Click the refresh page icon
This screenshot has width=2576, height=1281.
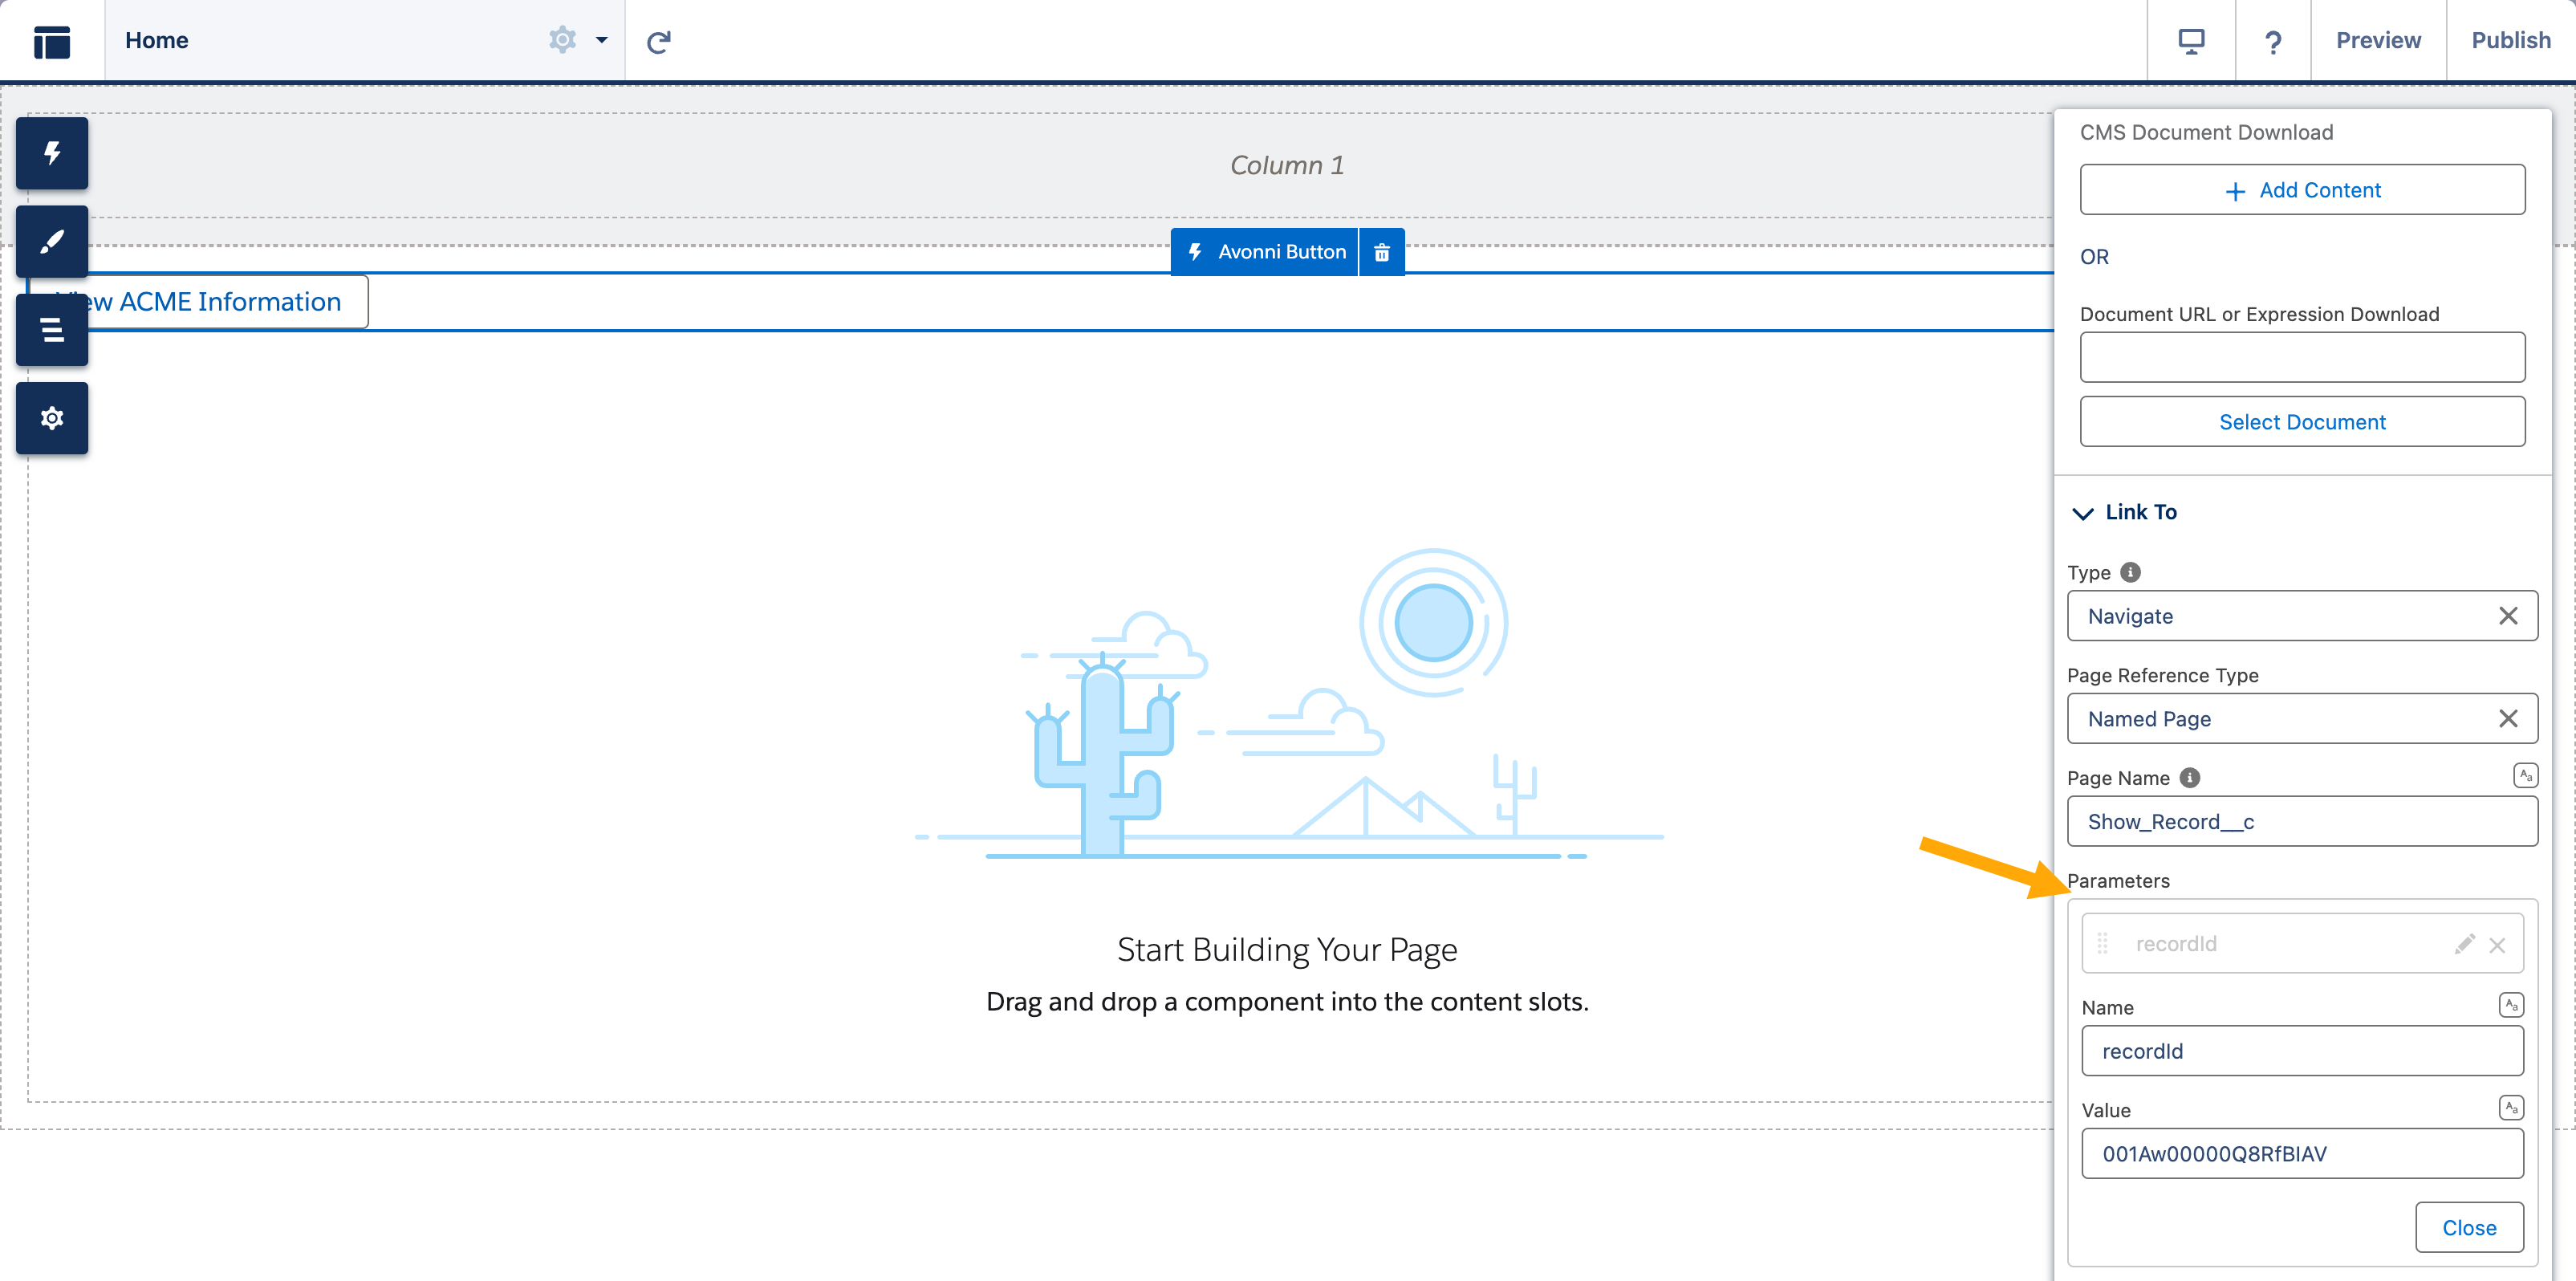658,41
